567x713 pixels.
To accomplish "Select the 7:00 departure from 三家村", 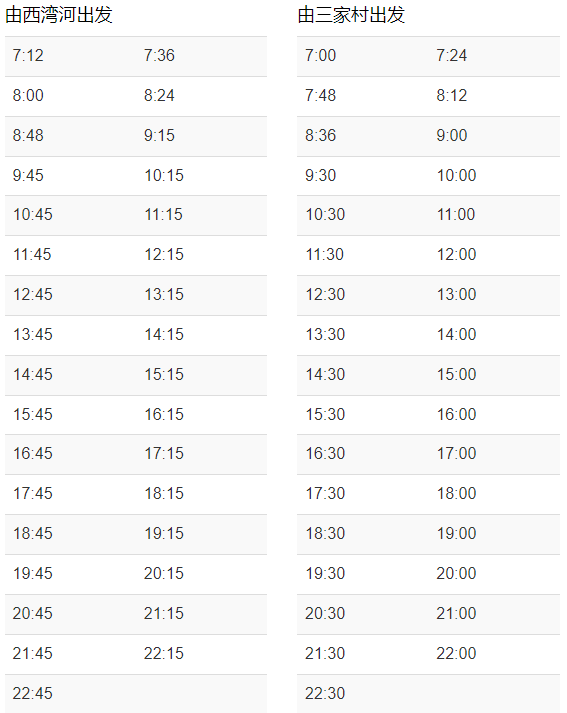I will click(x=321, y=55).
